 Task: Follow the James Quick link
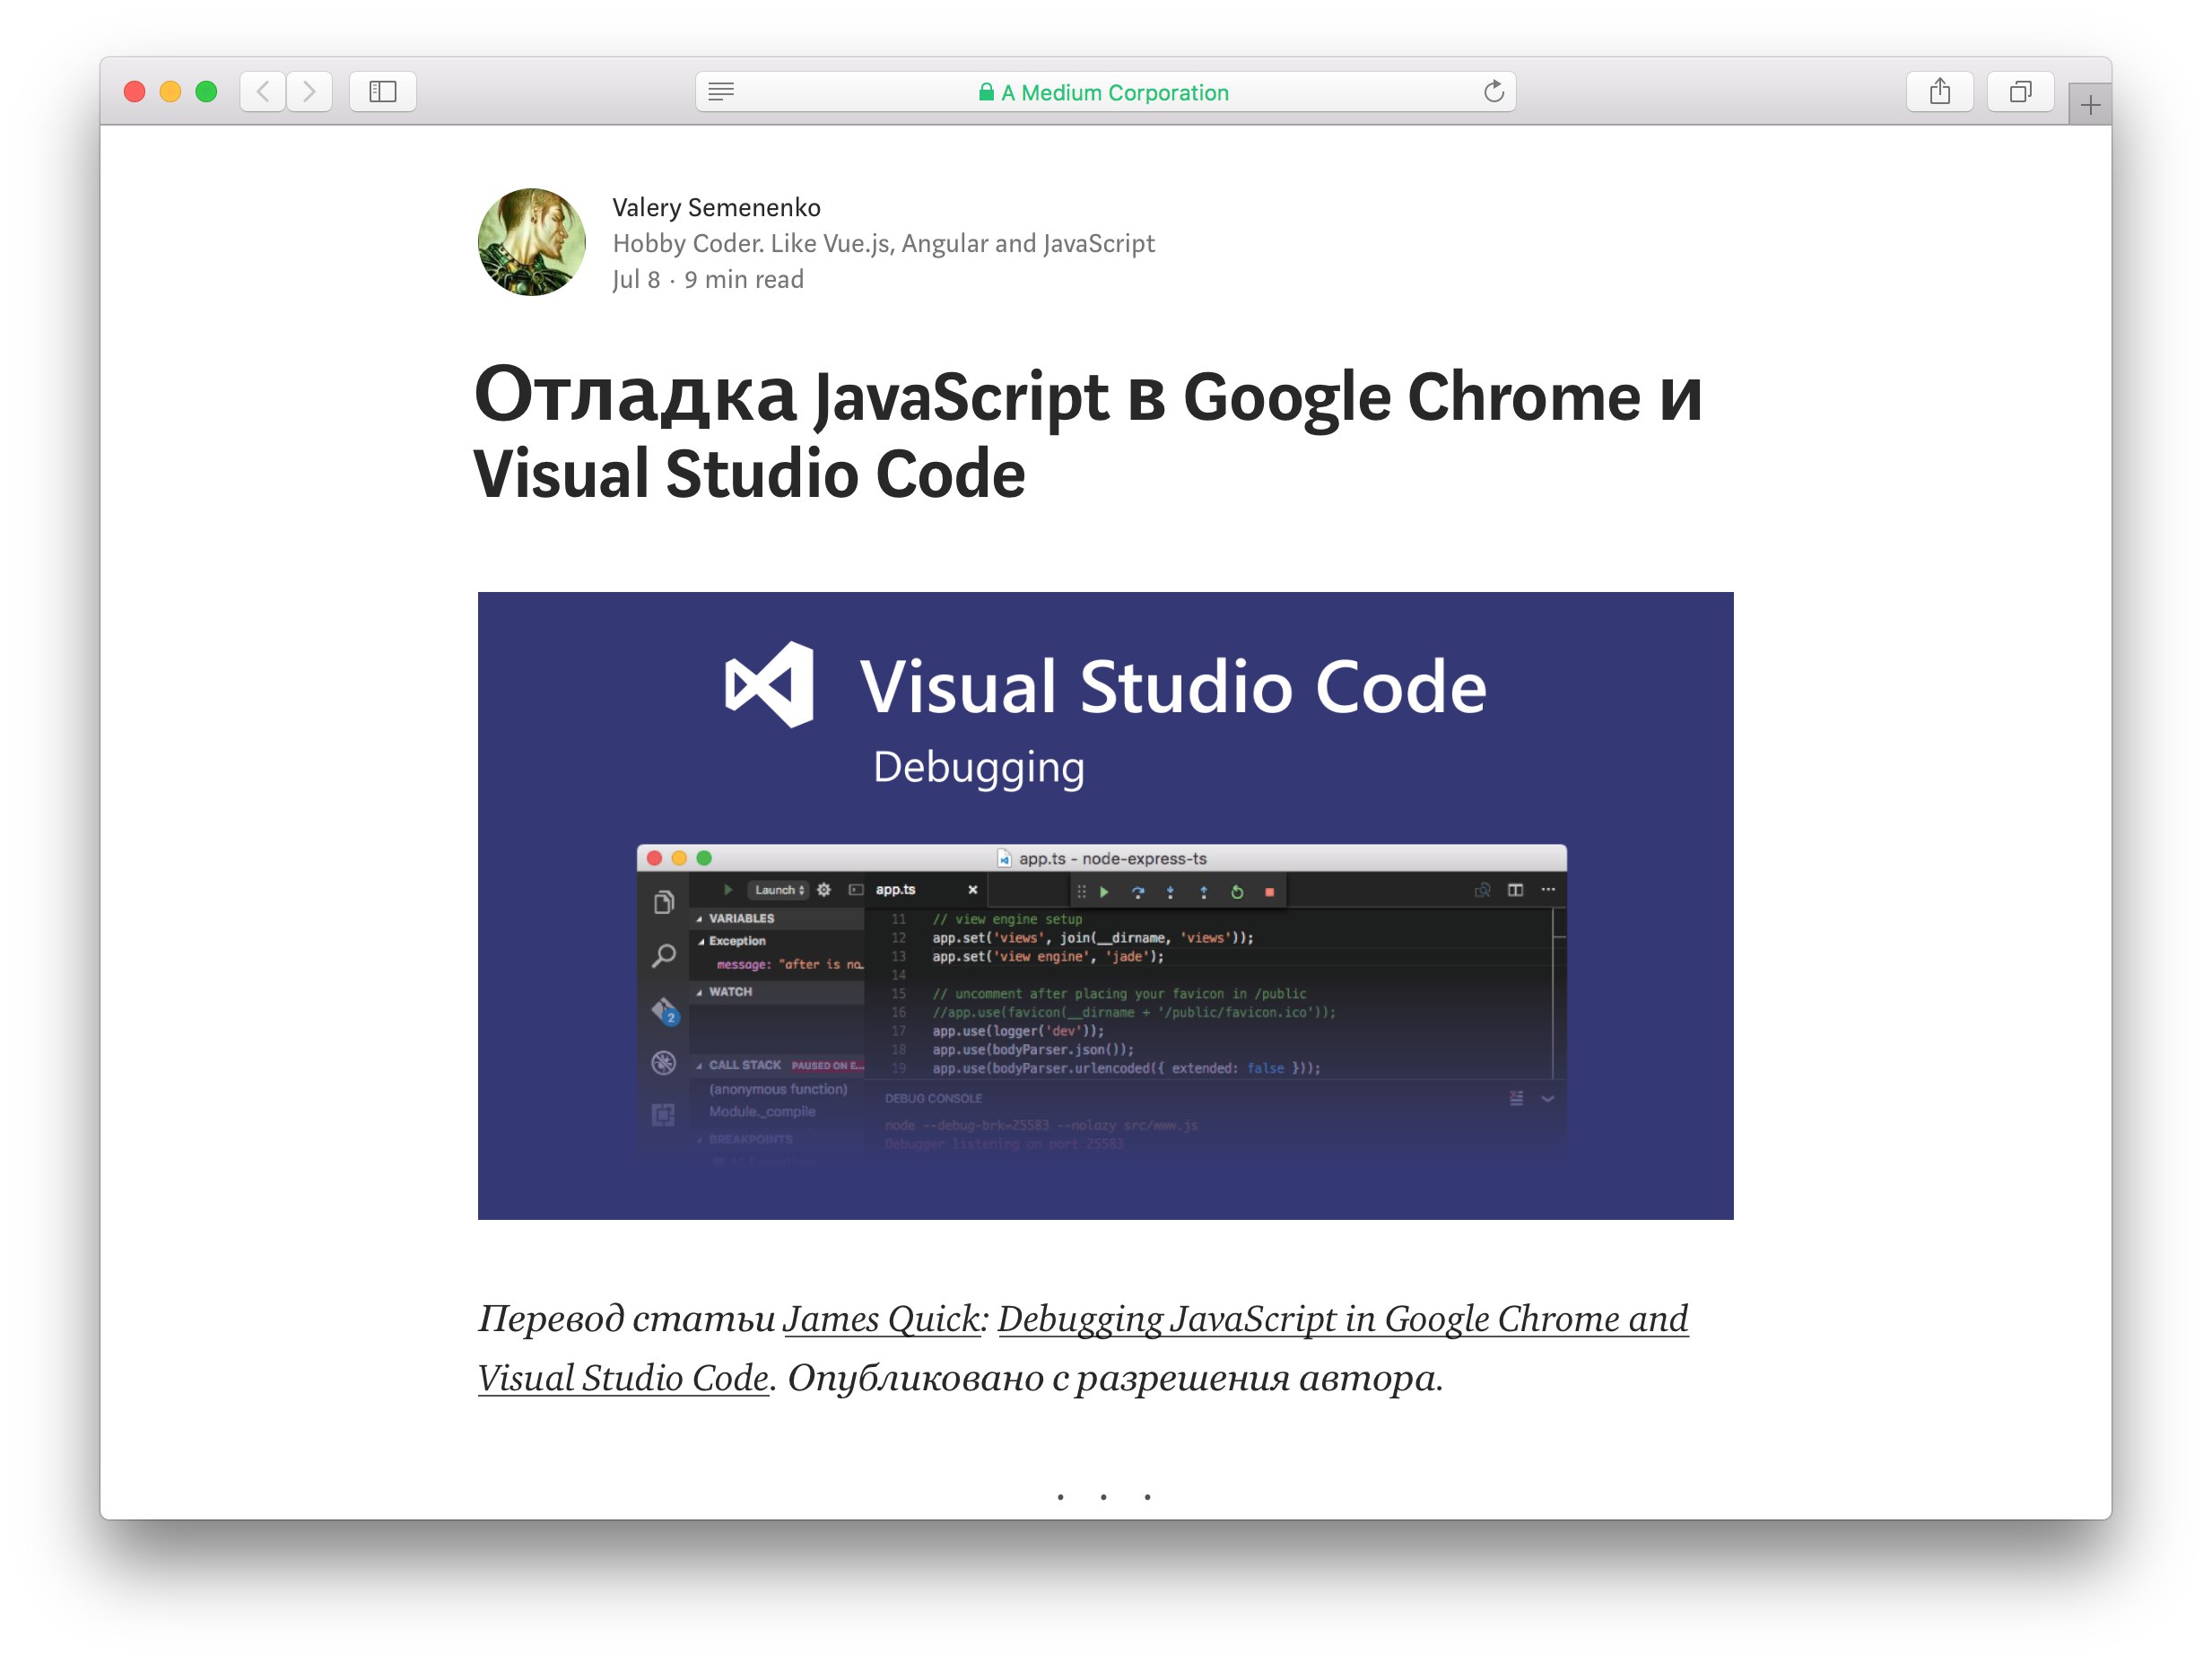pos(882,1319)
